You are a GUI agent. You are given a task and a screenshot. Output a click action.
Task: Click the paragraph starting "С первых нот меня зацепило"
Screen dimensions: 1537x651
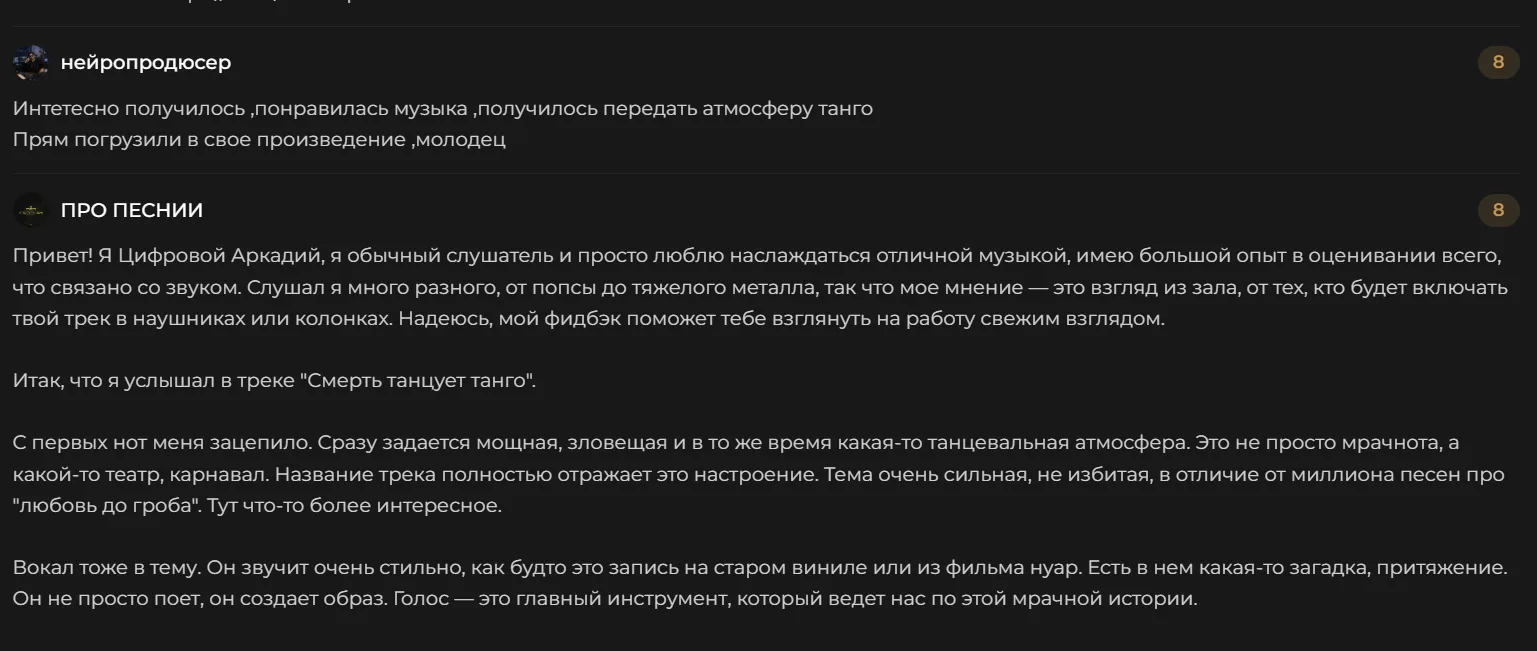coord(758,474)
